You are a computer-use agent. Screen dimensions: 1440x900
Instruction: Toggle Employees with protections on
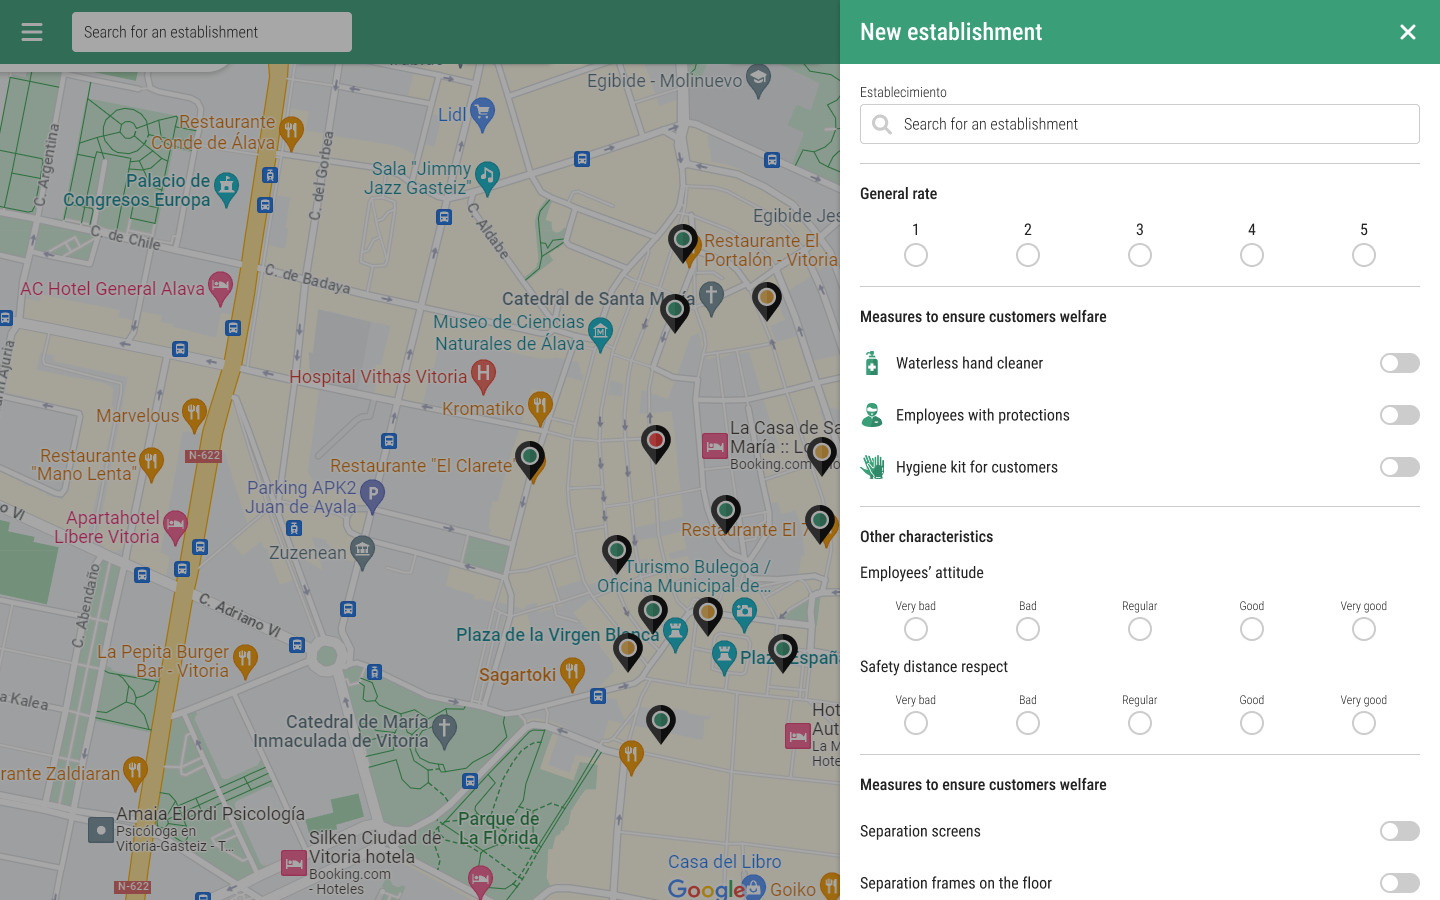1400,415
